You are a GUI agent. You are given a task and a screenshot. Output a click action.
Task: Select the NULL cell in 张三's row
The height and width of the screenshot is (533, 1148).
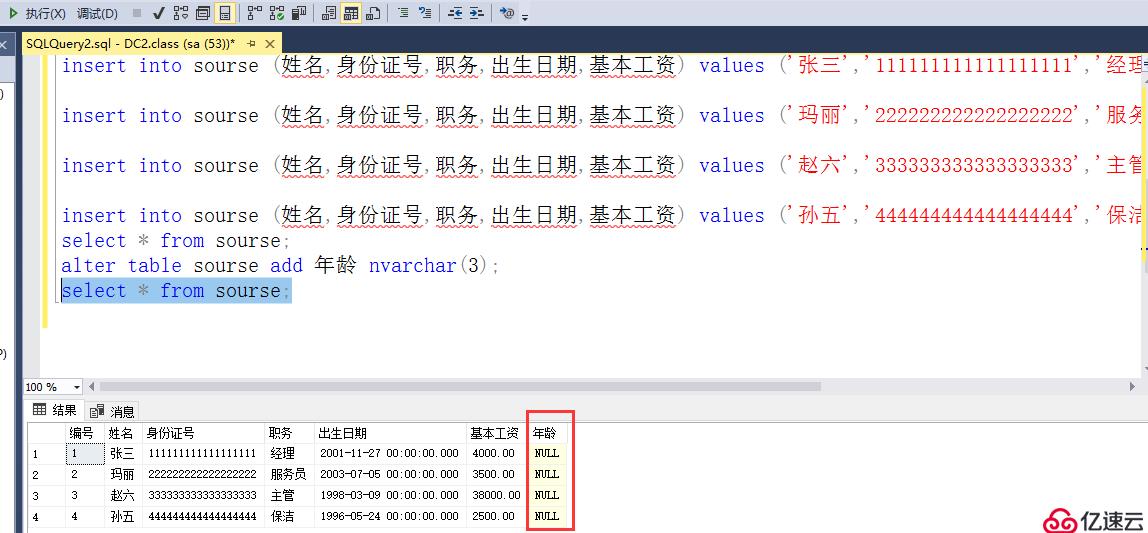(548, 453)
